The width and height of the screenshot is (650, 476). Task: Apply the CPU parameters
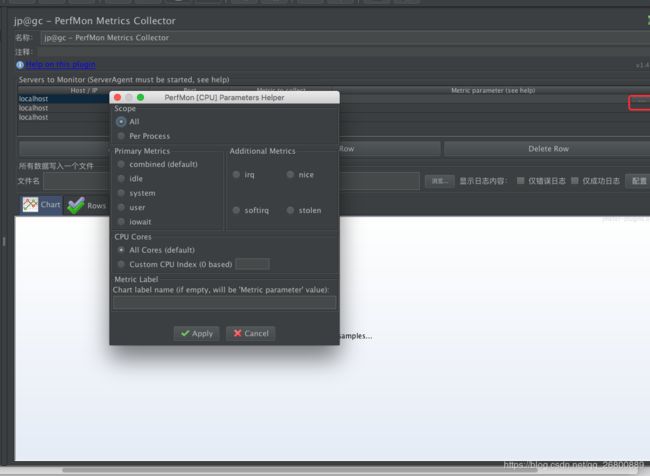tap(196, 333)
